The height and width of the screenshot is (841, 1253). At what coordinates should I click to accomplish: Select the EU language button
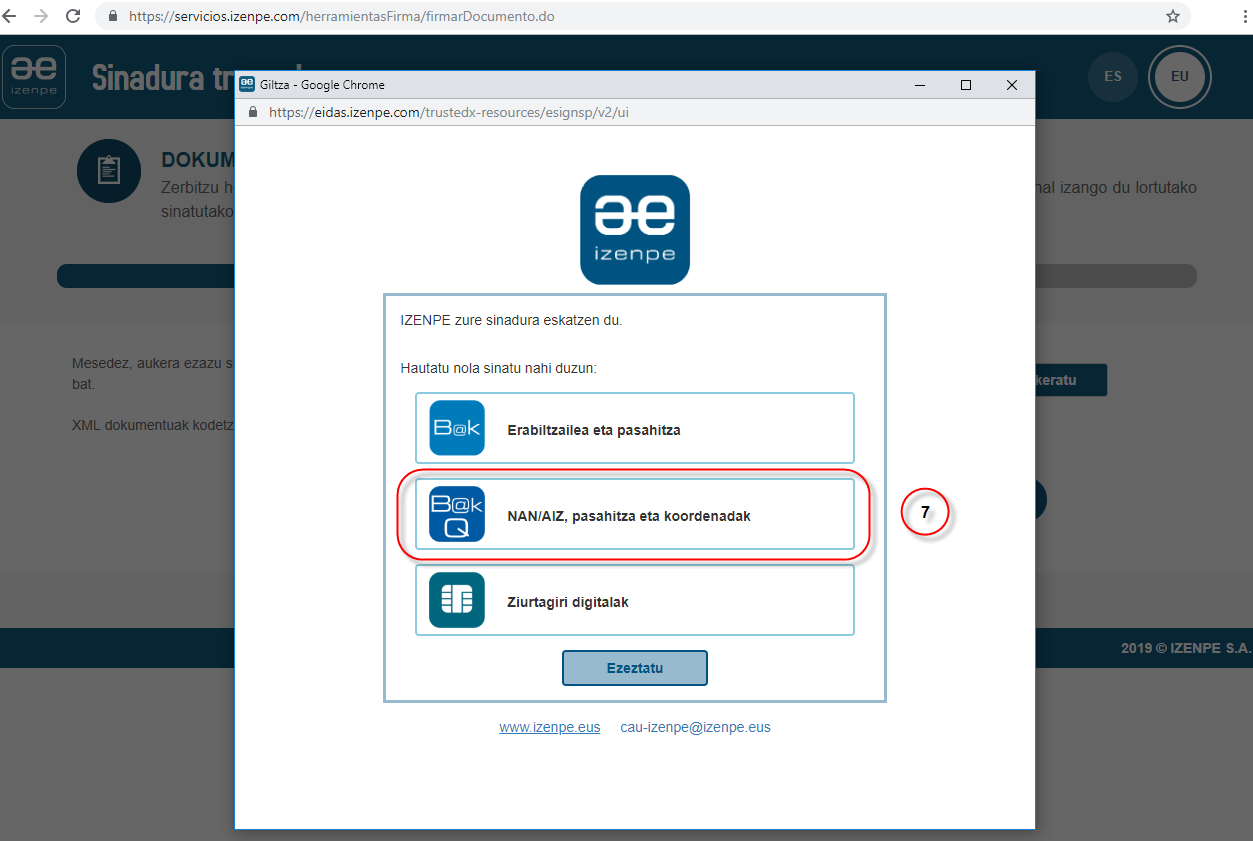1179,76
